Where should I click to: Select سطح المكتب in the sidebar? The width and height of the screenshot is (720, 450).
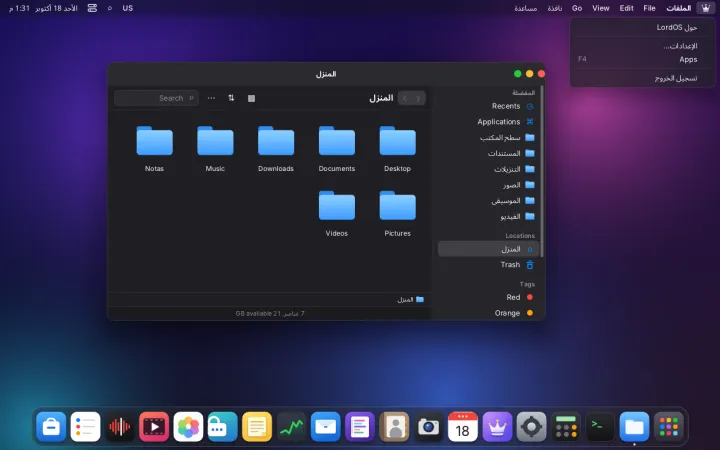pyautogui.click(x=488, y=137)
